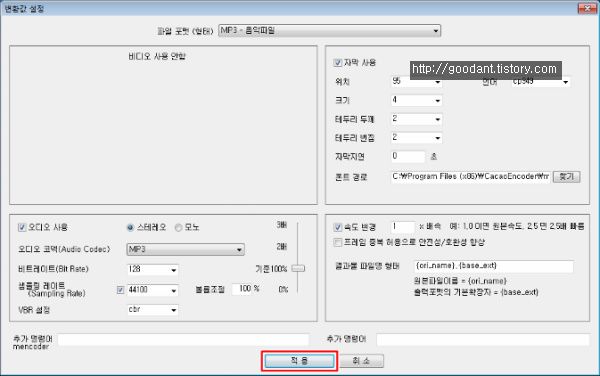Screen dimensions: 600x376
Task: Open the 비트레이트 (Bit Rate) dropdown showing 128
Action: [x=152, y=270]
